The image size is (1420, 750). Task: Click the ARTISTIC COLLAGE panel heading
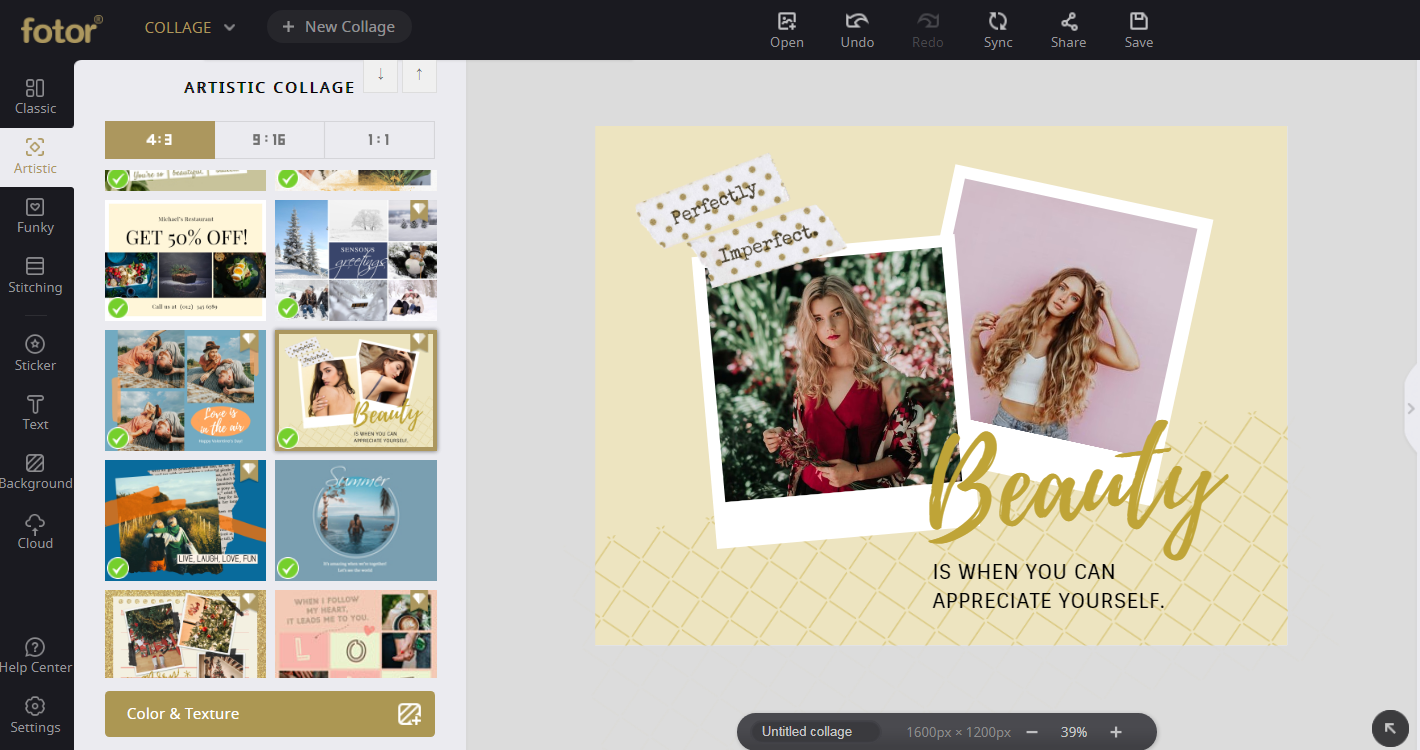[270, 88]
